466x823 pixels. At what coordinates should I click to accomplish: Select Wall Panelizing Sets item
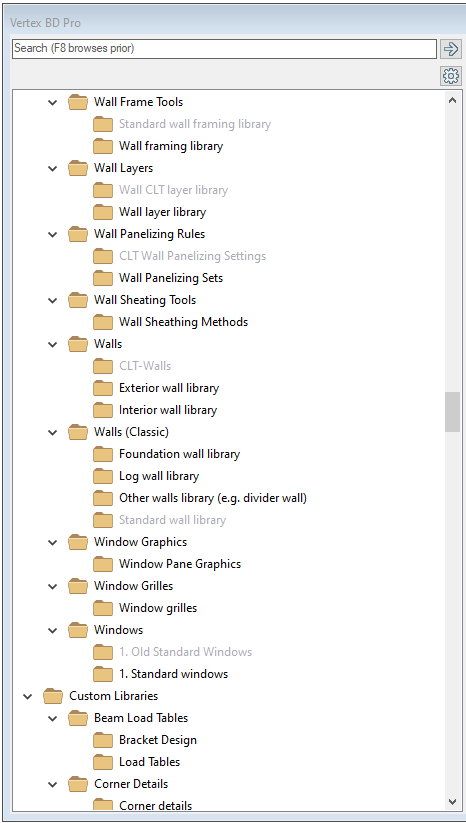(171, 278)
